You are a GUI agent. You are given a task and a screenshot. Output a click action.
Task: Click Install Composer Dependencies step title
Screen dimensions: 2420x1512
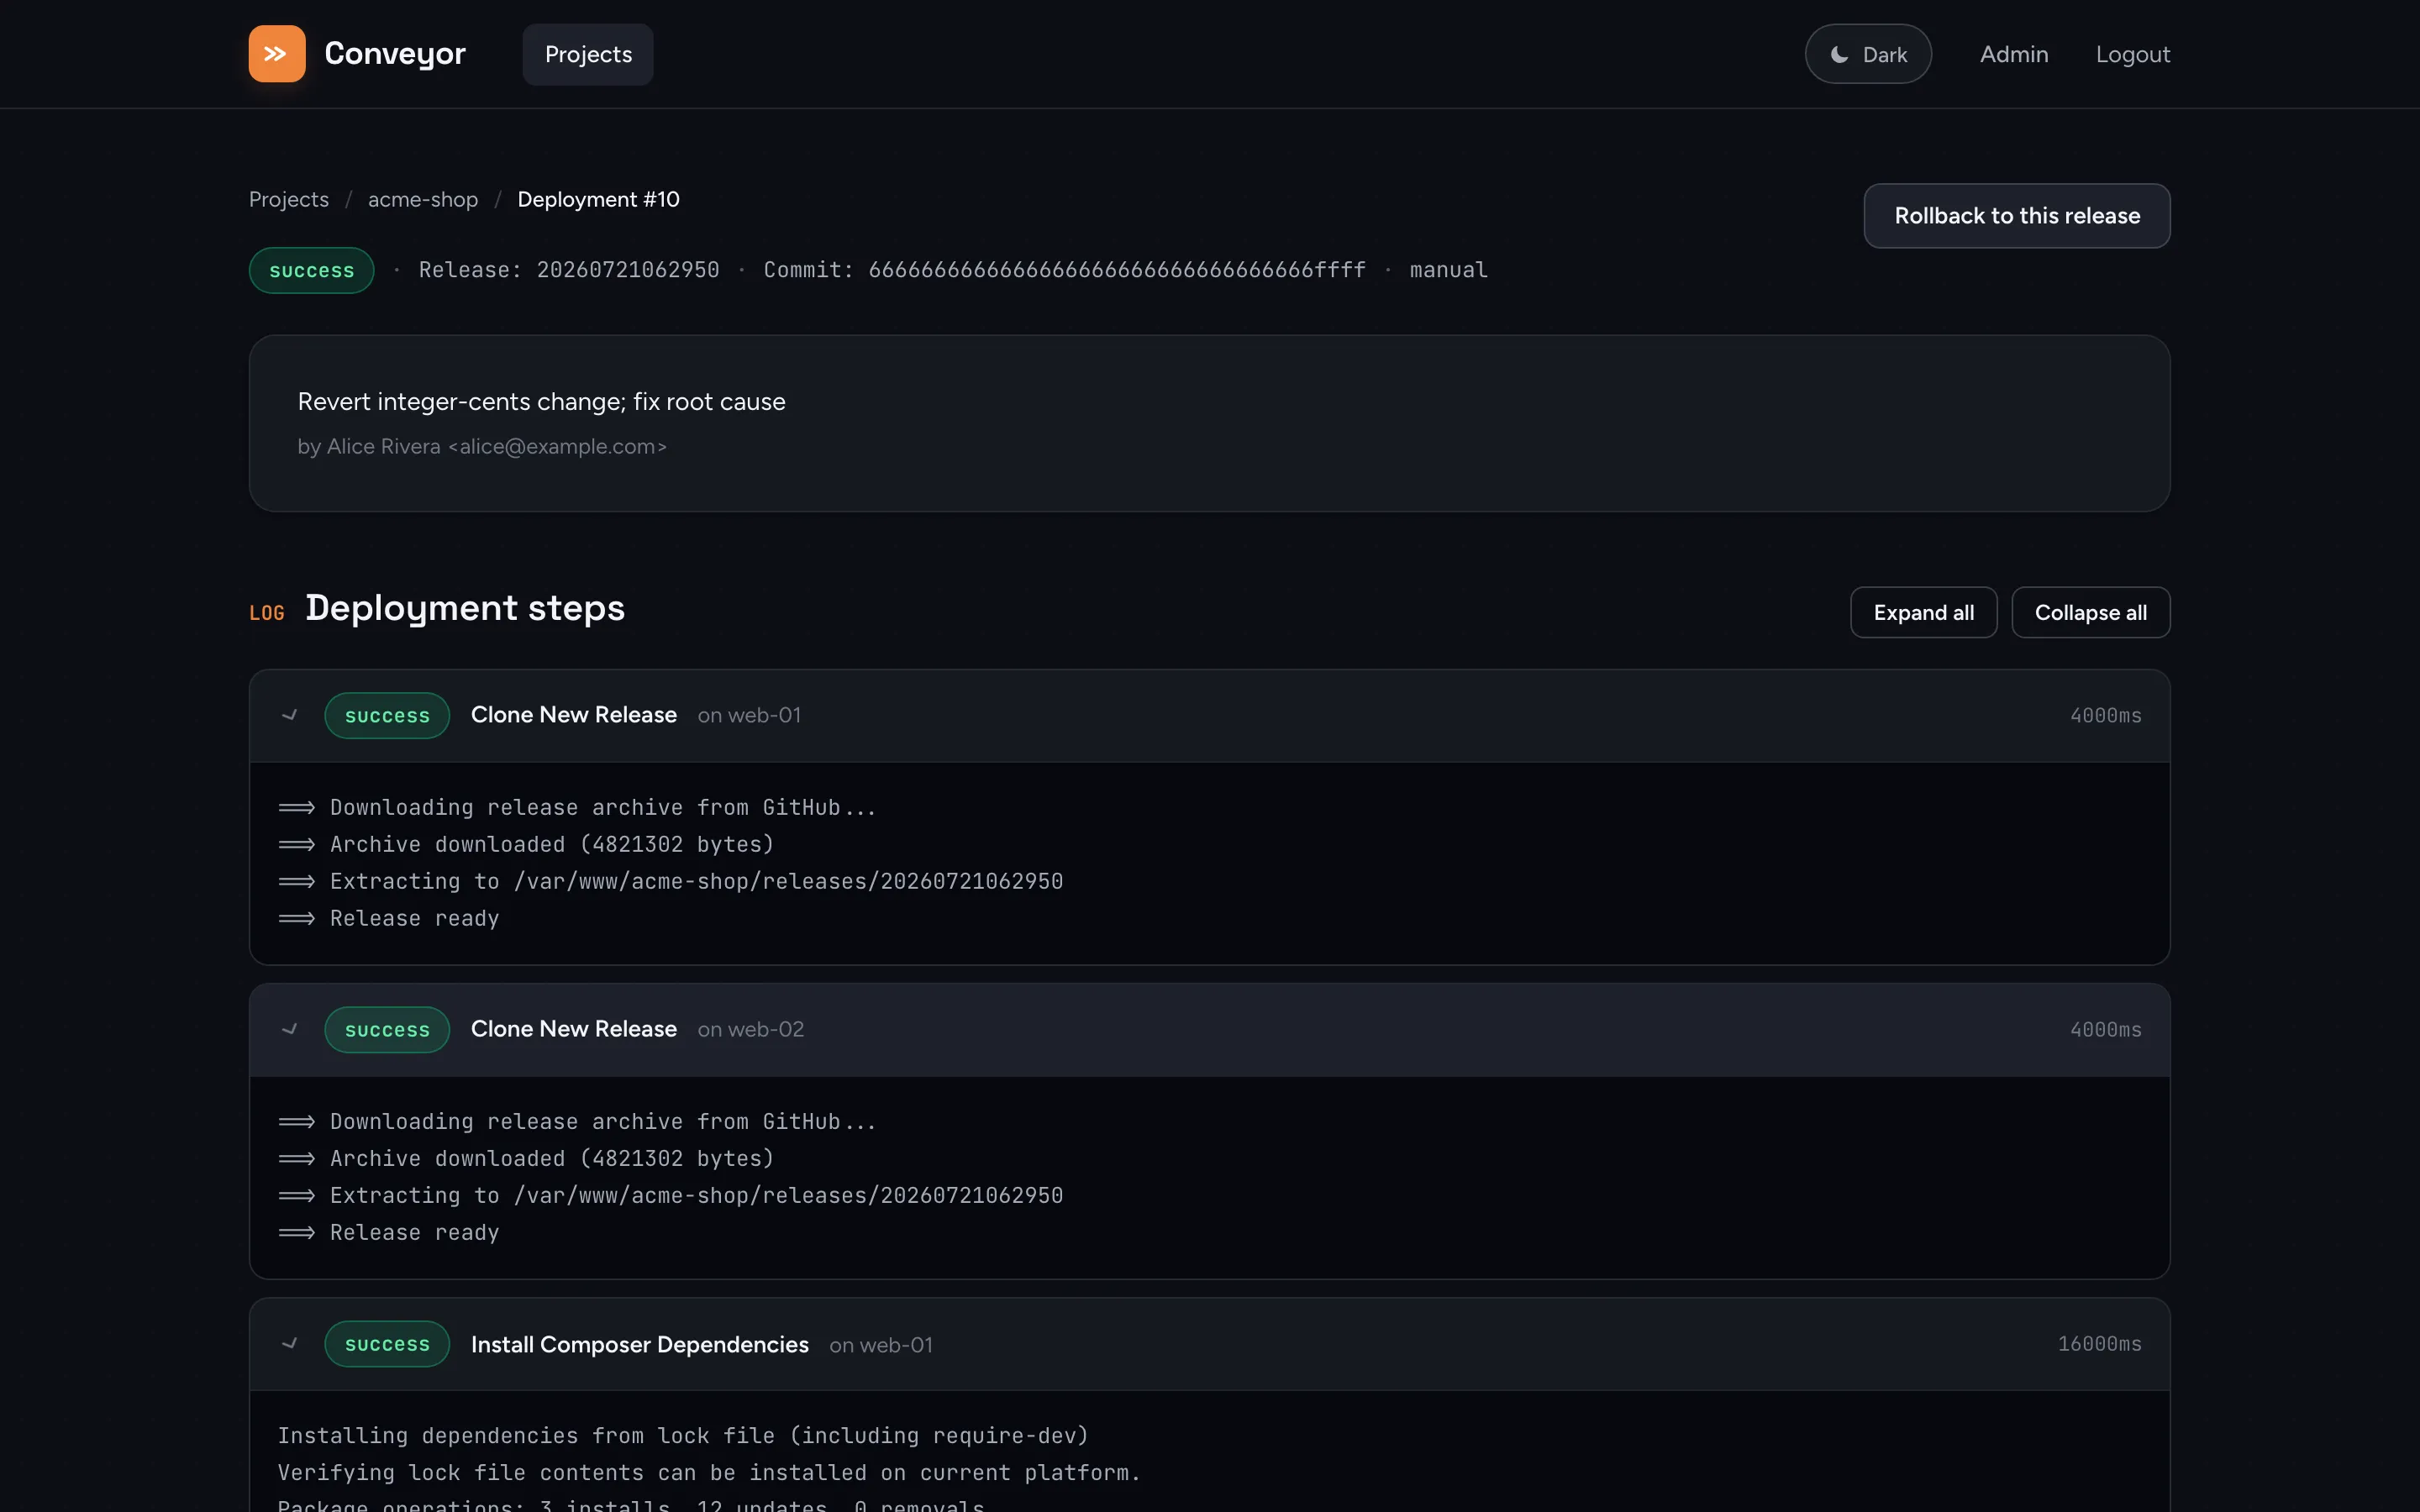[x=640, y=1344]
